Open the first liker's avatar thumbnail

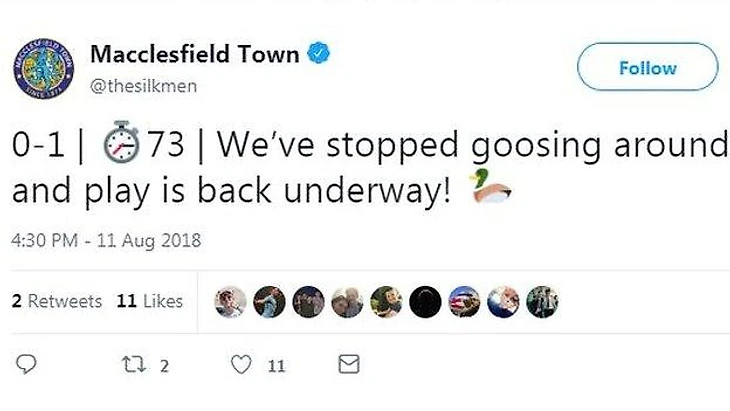[230, 302]
